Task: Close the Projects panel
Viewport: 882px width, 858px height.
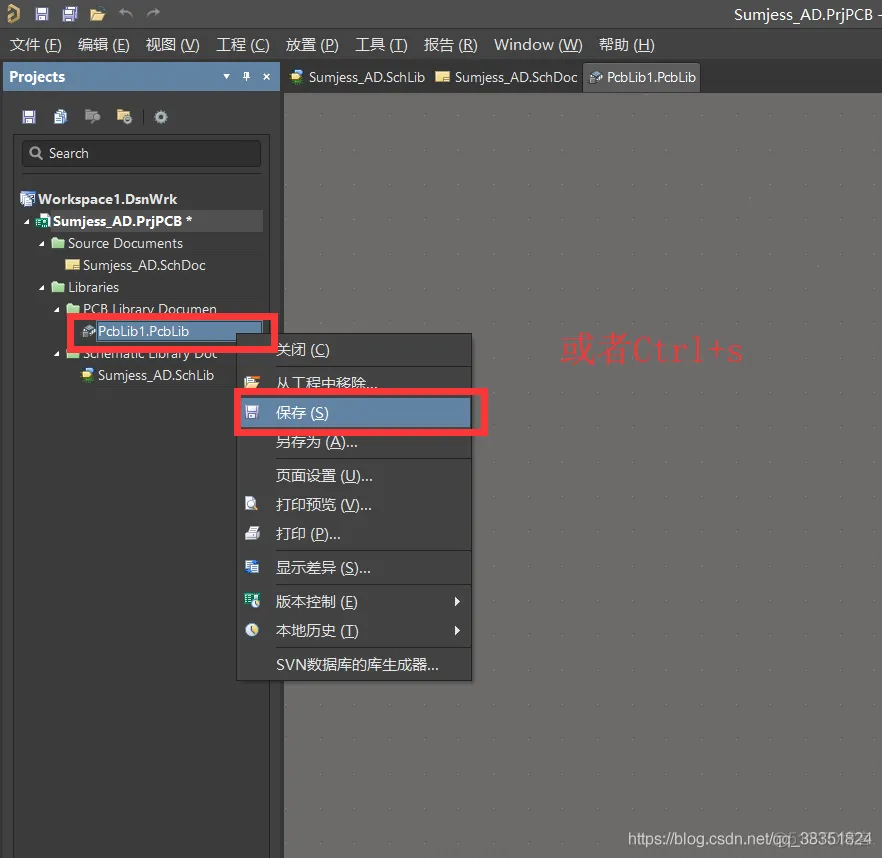Action: 267,77
